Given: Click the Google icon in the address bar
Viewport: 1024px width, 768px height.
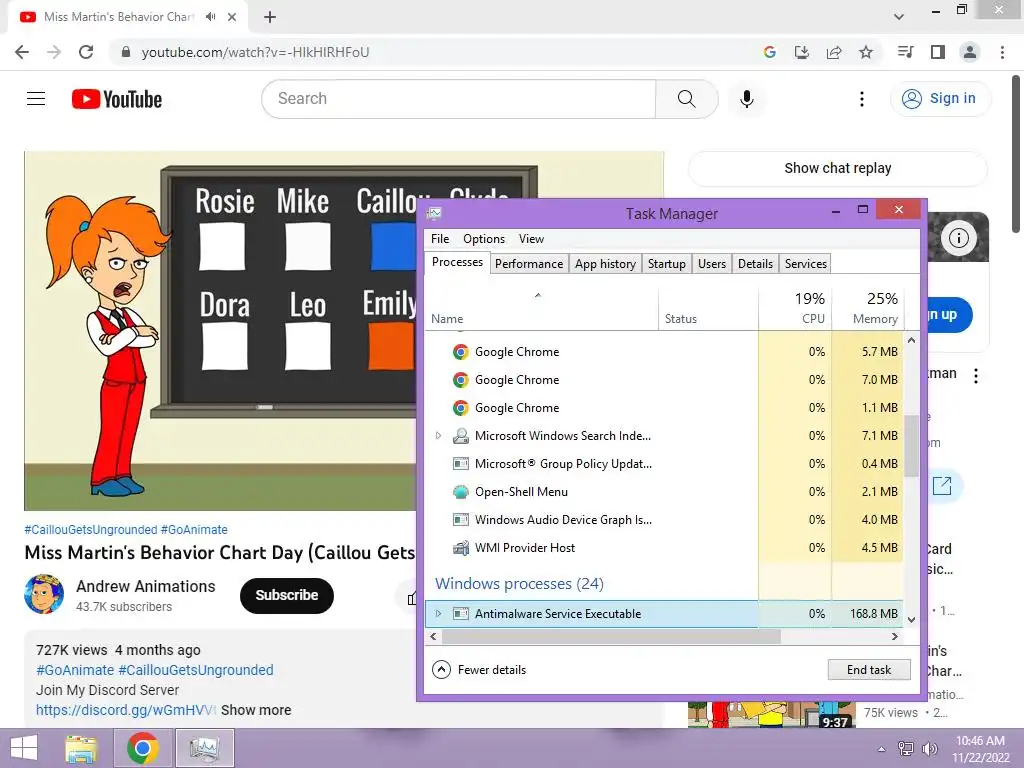Looking at the screenshot, I should click(x=770, y=52).
